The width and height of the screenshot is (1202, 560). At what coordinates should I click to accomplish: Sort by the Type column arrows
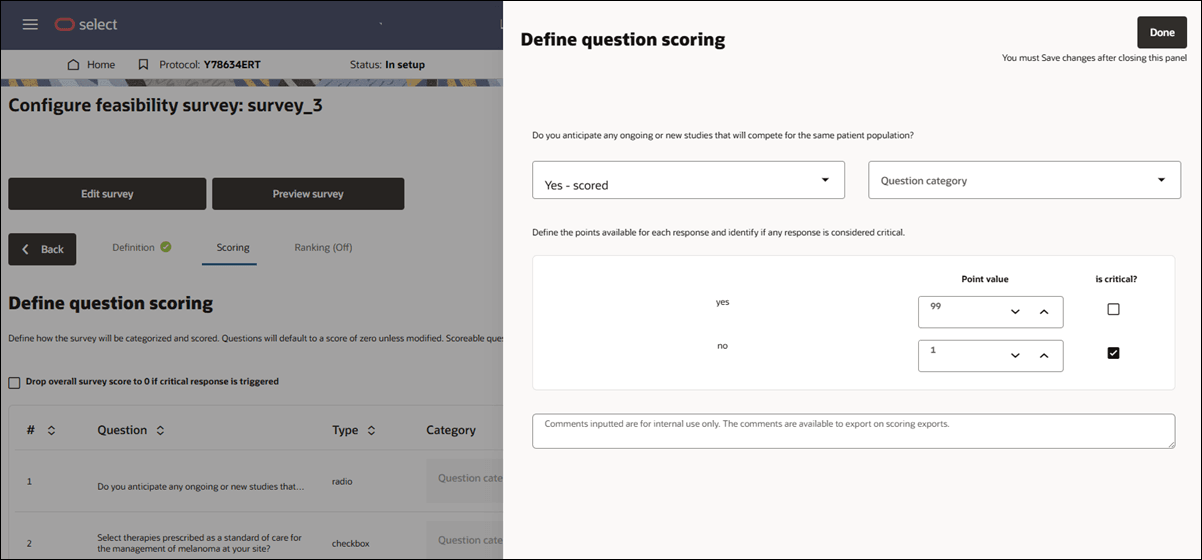point(371,430)
